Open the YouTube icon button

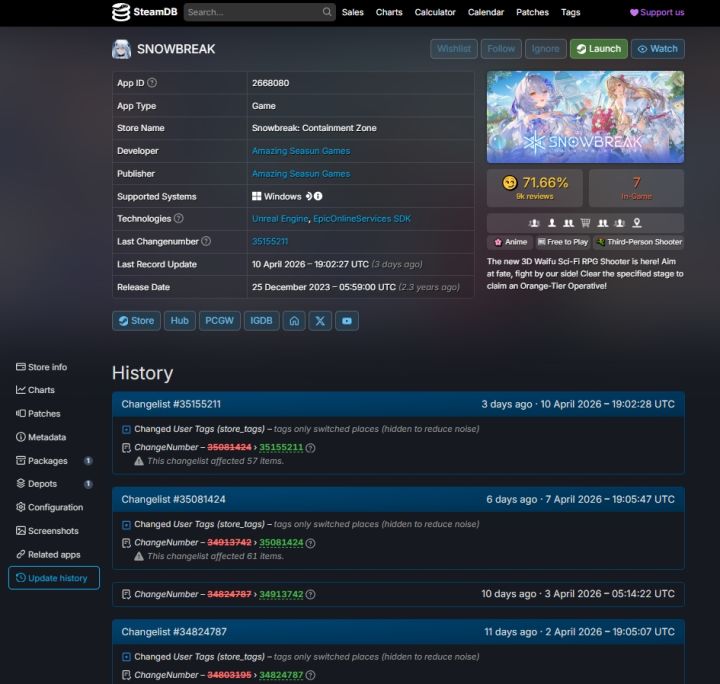click(x=347, y=320)
